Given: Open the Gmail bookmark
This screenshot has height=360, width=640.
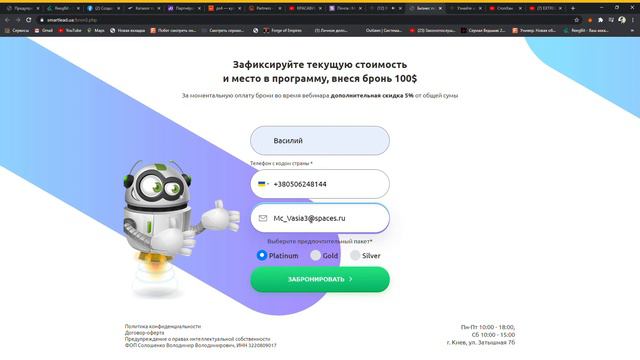Looking at the screenshot, I should pyautogui.click(x=44, y=30).
